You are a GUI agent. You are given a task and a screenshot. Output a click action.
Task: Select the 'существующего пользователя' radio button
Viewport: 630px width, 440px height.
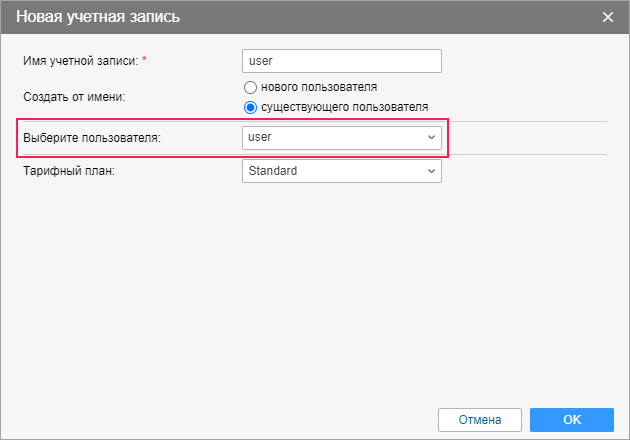(x=251, y=106)
